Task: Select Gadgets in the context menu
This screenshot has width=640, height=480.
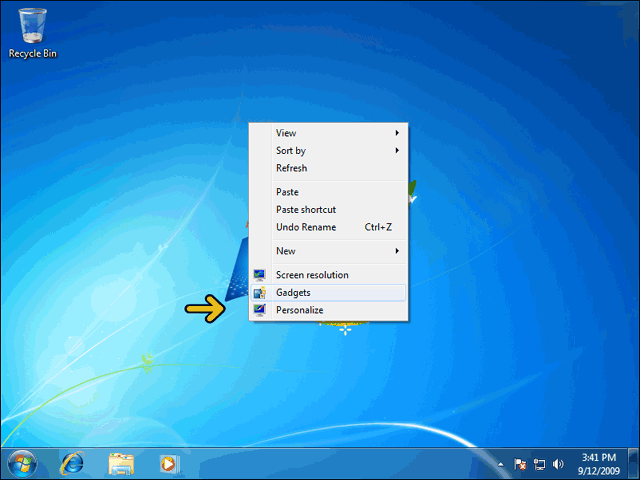Action: 328,293
